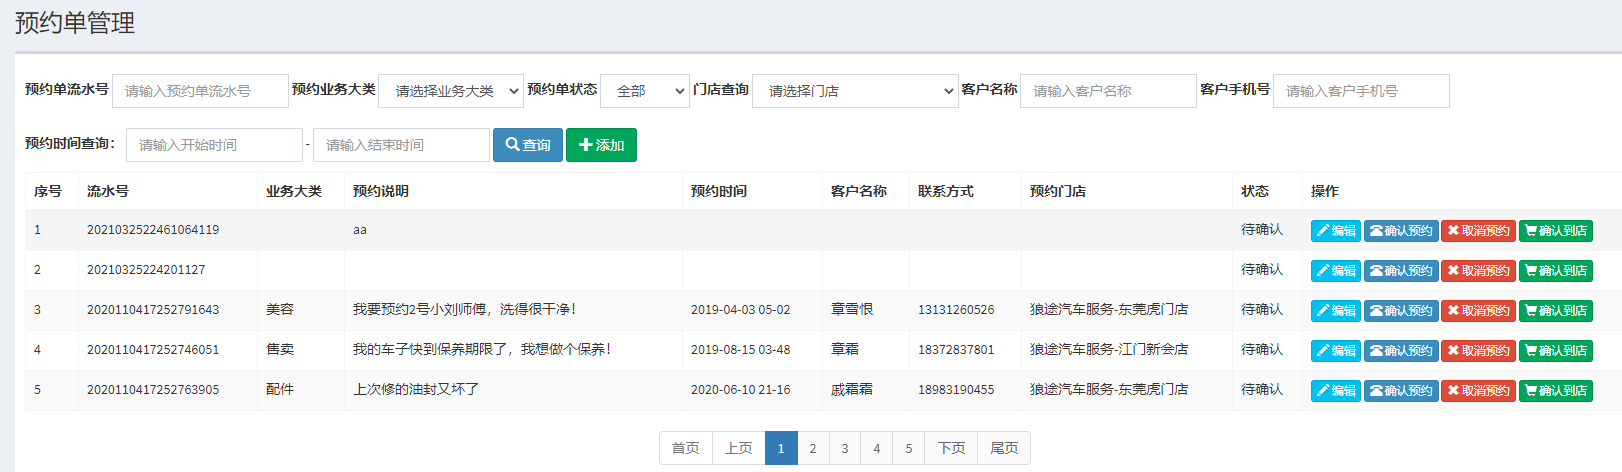Image resolution: width=1622 pixels, height=472 pixels.
Task: Edit the 章雪恨 appointment row
Action: click(x=1336, y=311)
